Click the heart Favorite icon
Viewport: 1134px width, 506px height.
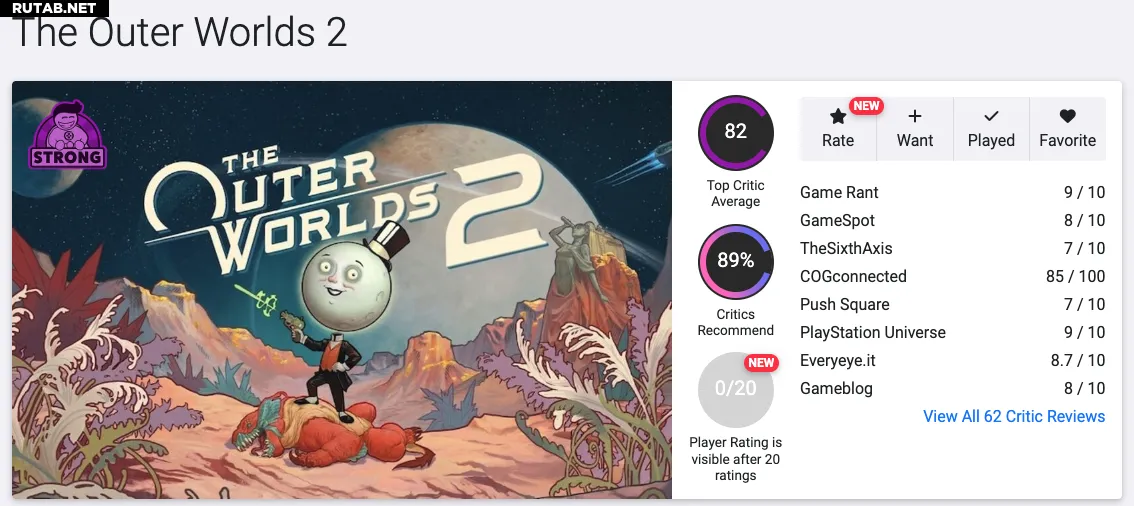[1067, 117]
